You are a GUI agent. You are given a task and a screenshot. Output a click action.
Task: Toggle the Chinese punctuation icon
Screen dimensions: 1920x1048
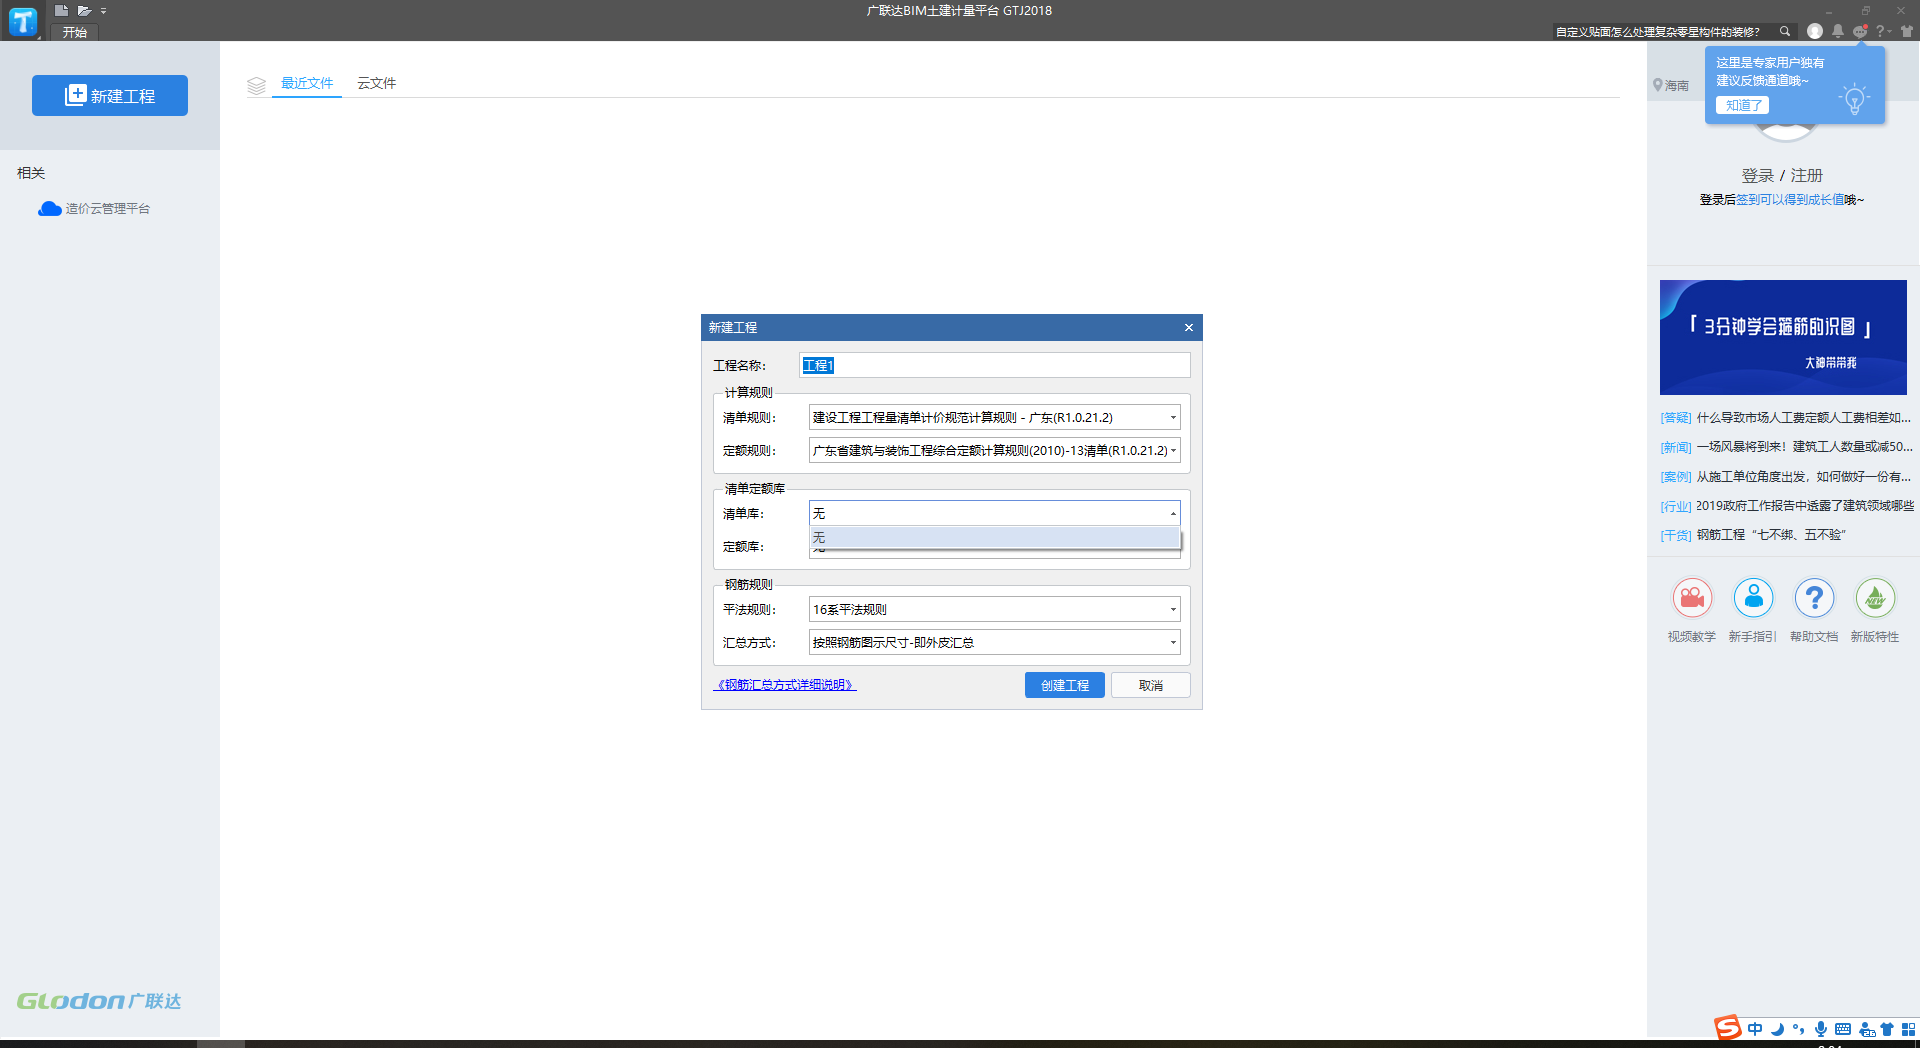(1799, 1029)
